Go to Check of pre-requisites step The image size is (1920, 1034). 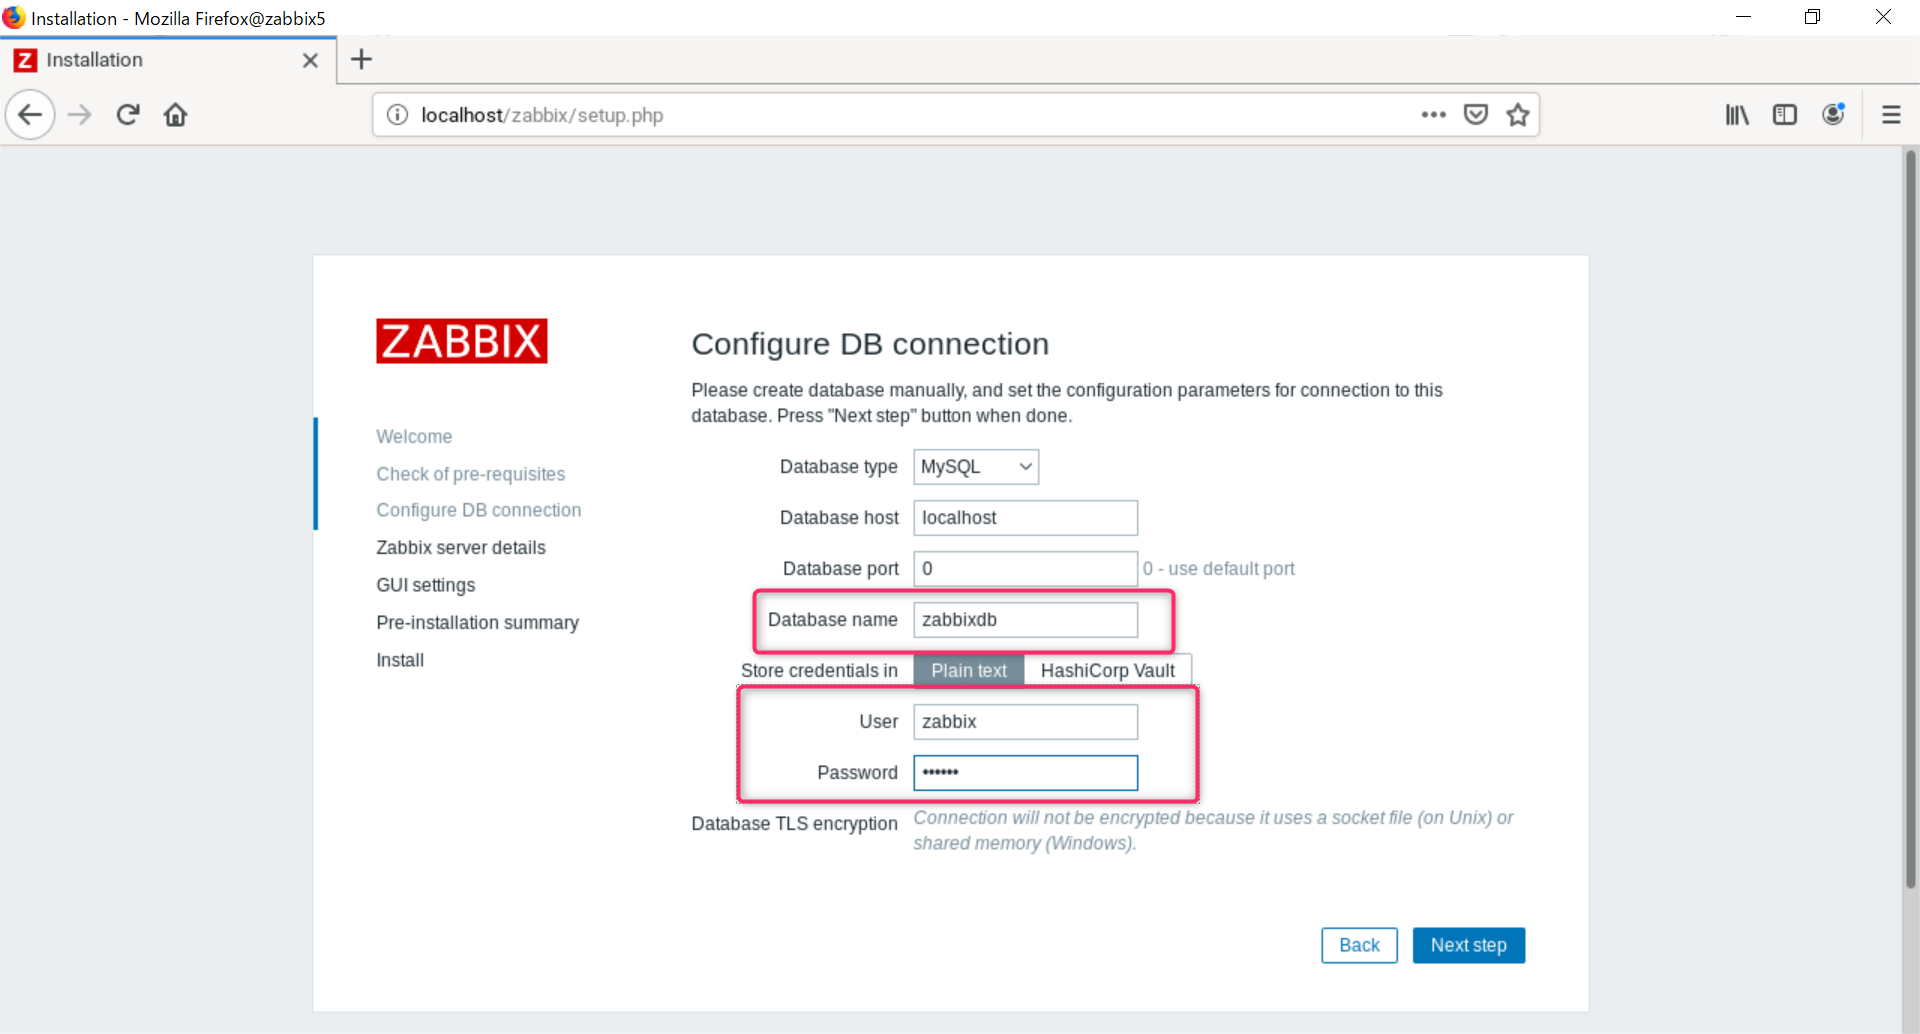[470, 474]
